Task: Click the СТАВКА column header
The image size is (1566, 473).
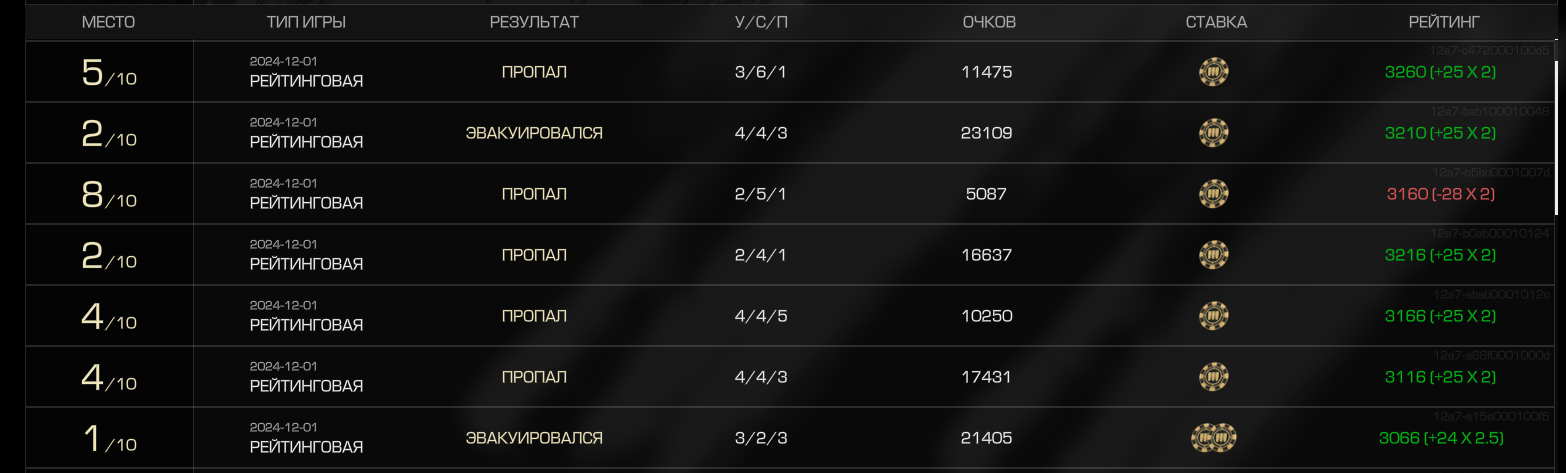Action: click(1216, 22)
